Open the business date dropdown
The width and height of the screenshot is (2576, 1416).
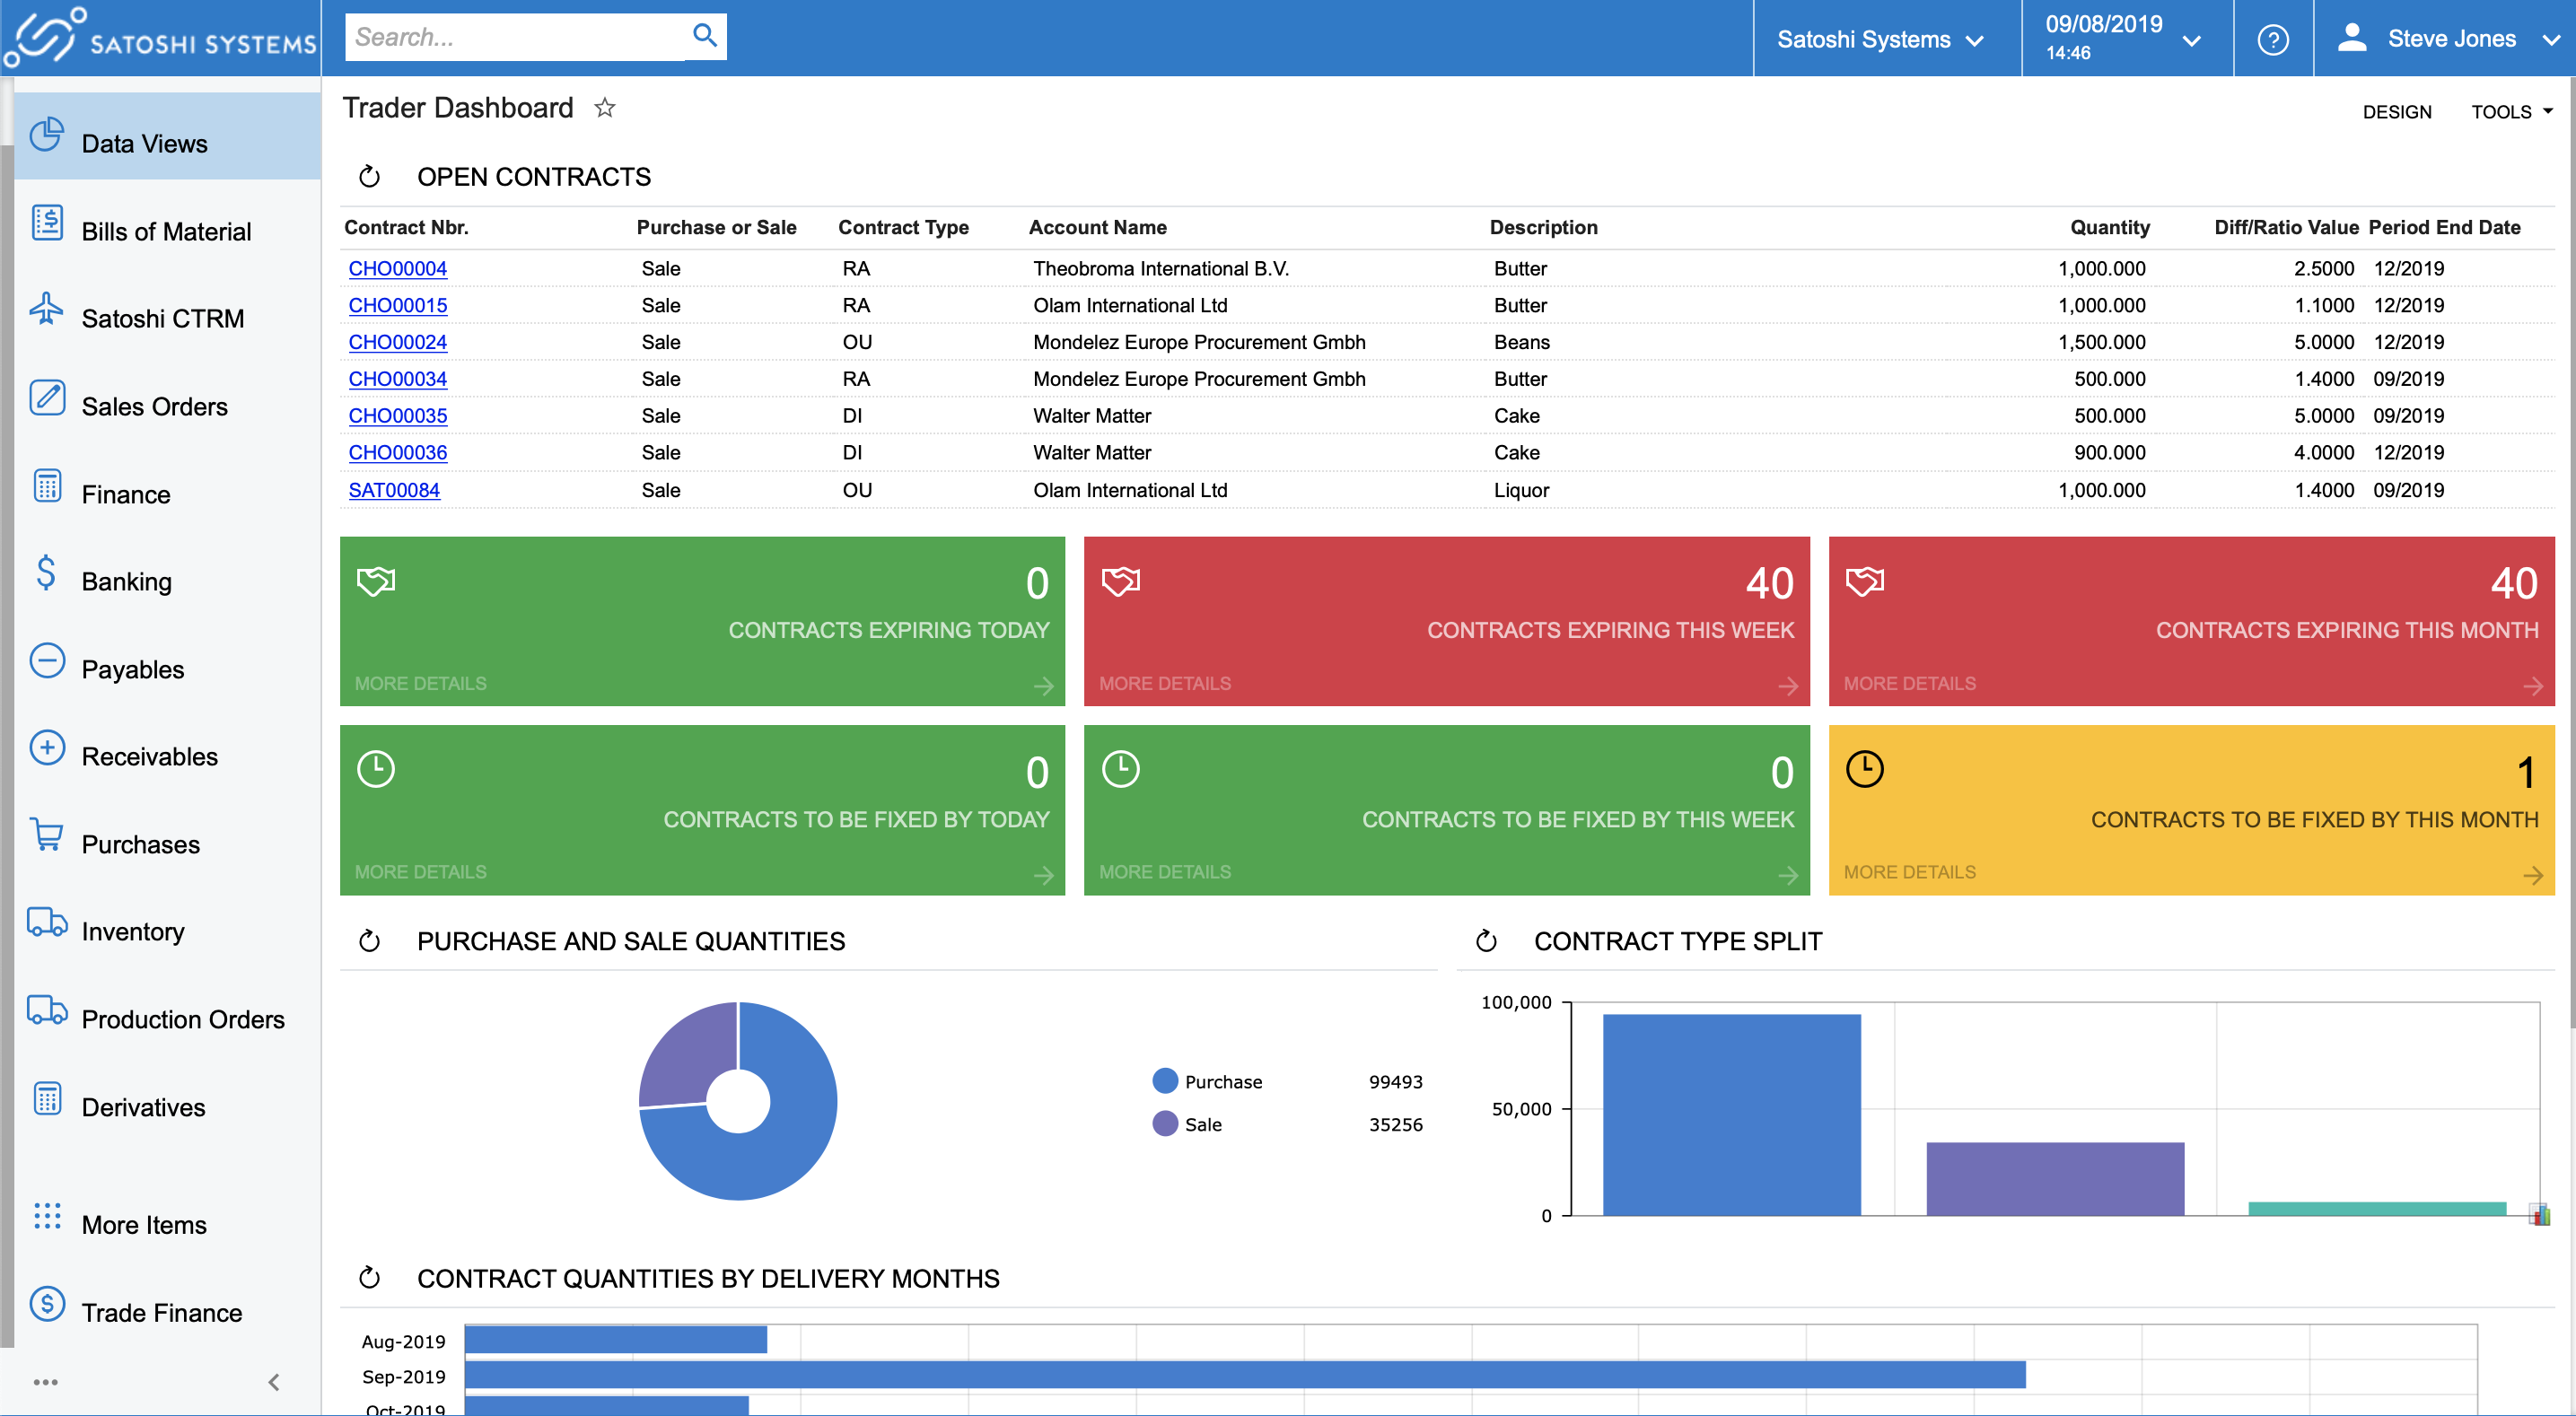click(2122, 38)
